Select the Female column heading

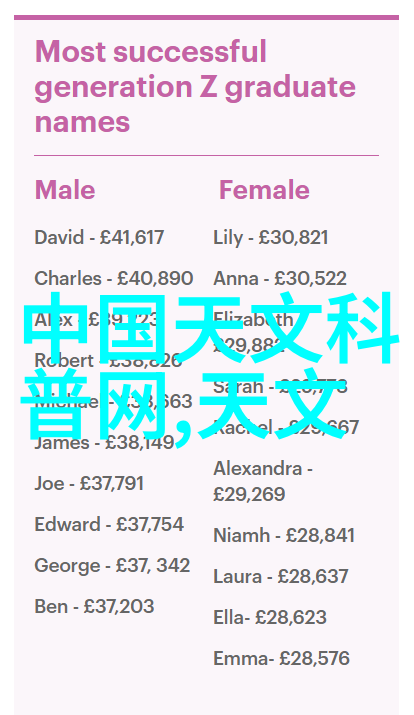pyautogui.click(x=264, y=190)
